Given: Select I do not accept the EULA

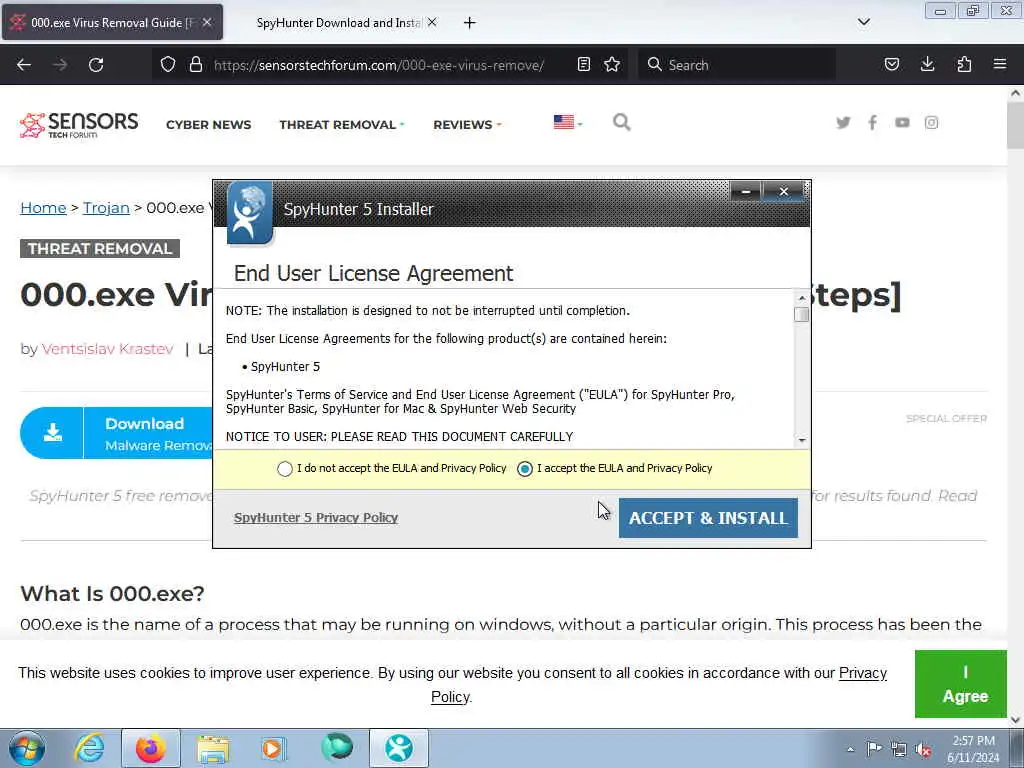Looking at the screenshot, I should [284, 469].
